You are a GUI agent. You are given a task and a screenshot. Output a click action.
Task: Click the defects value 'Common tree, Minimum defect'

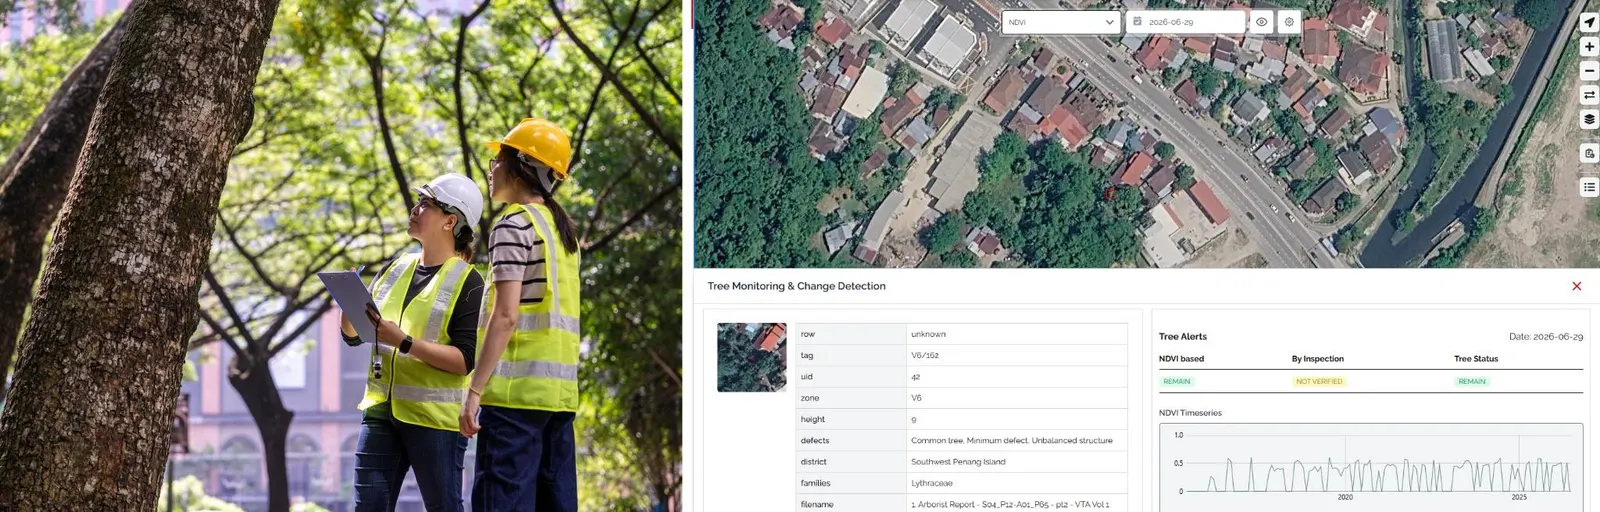point(1012,440)
